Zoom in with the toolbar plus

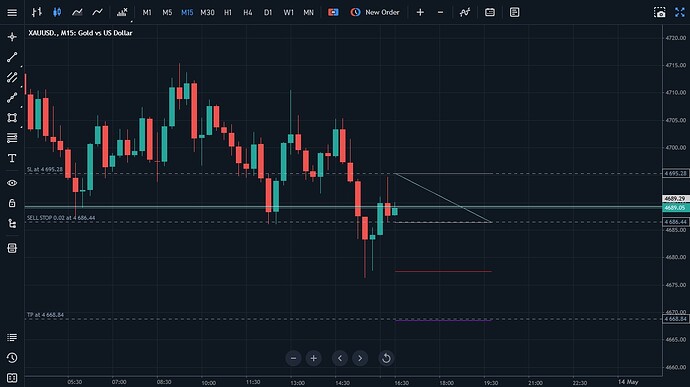[420, 12]
